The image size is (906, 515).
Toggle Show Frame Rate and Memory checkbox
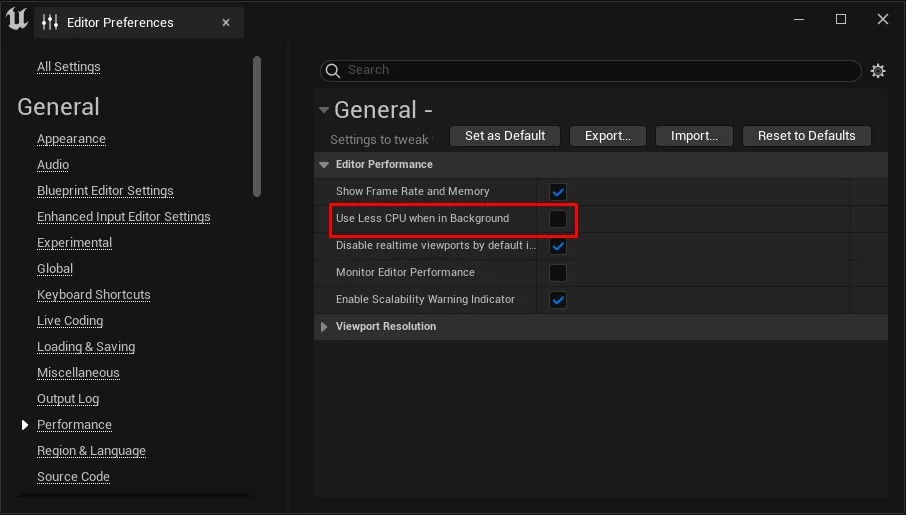click(x=558, y=192)
